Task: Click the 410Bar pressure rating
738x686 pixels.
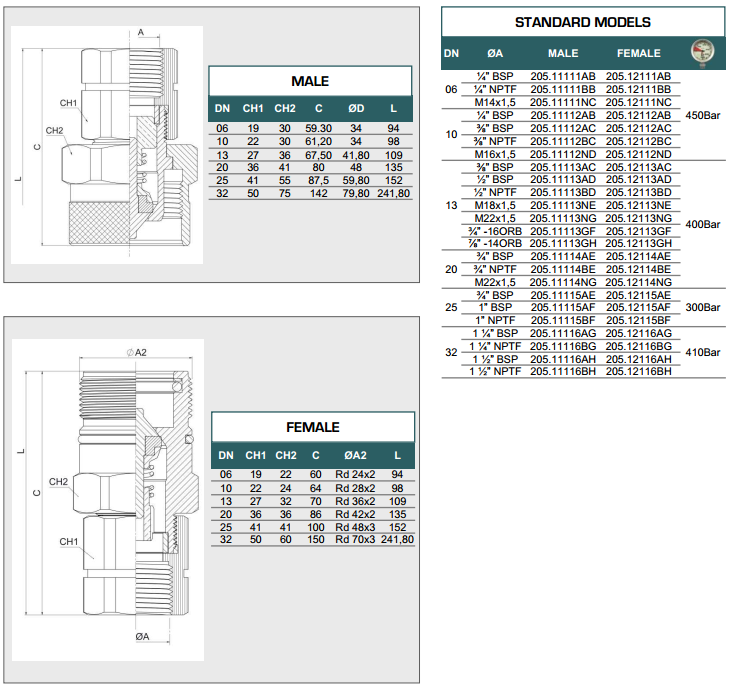Action: 703,352
